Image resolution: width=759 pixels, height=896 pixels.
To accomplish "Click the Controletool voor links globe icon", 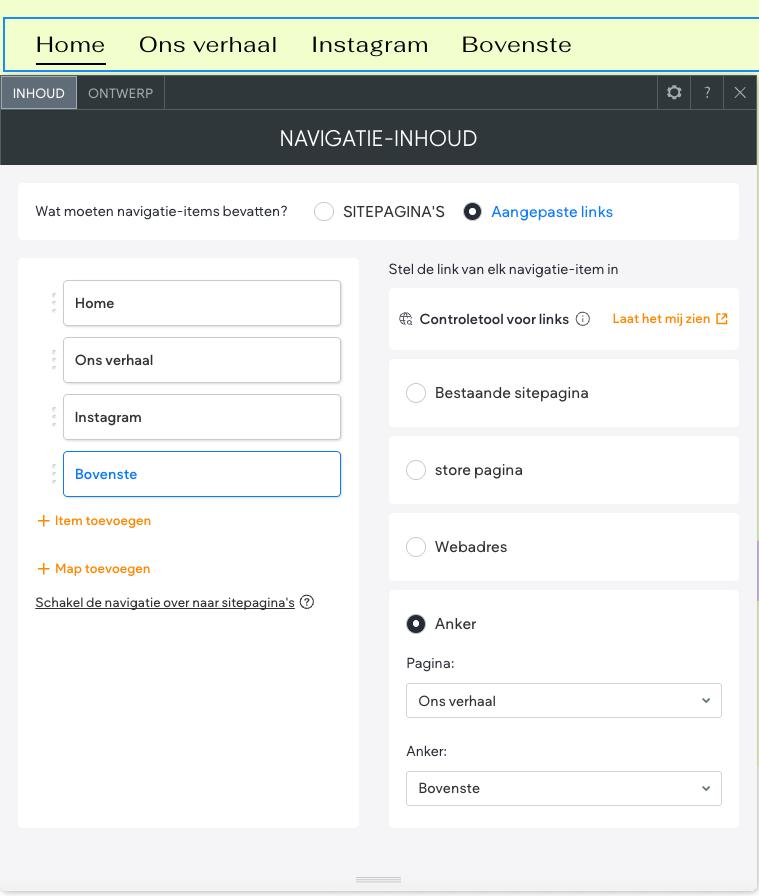I will (x=406, y=320).
